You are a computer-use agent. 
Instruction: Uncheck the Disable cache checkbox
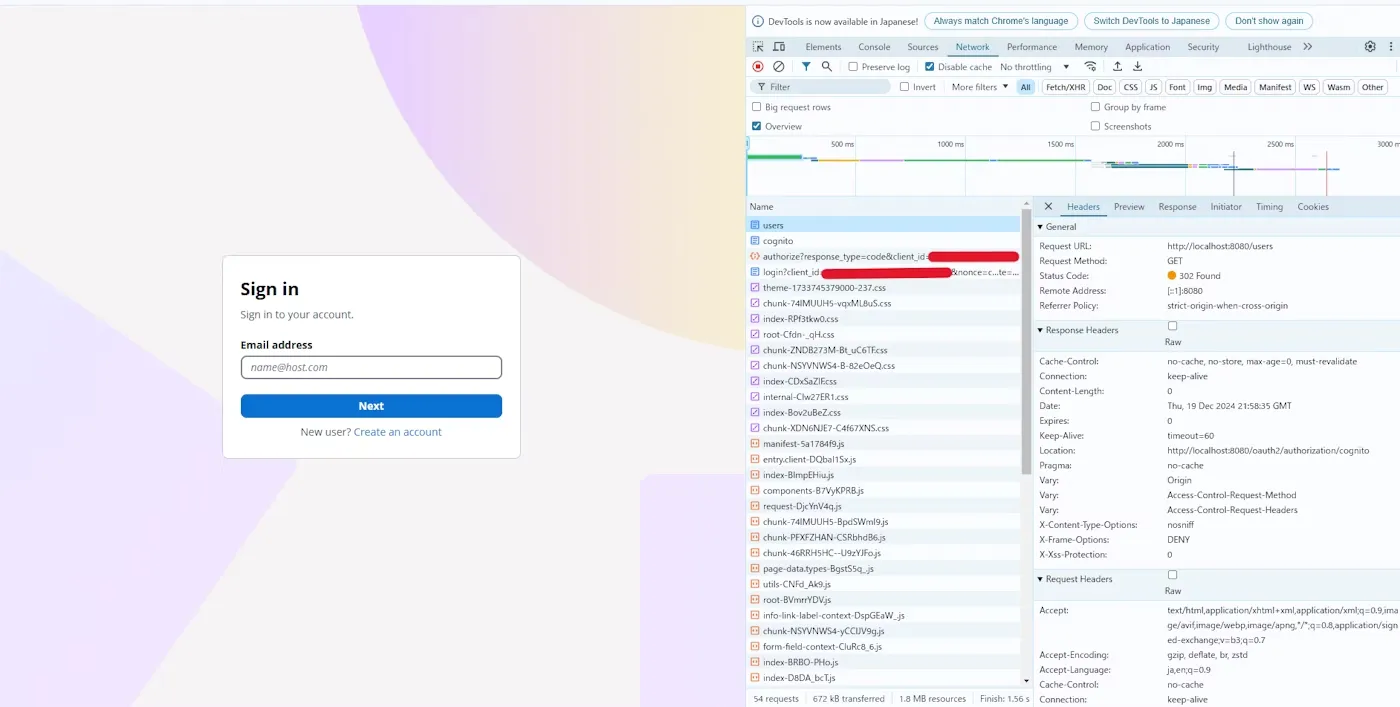point(930,67)
